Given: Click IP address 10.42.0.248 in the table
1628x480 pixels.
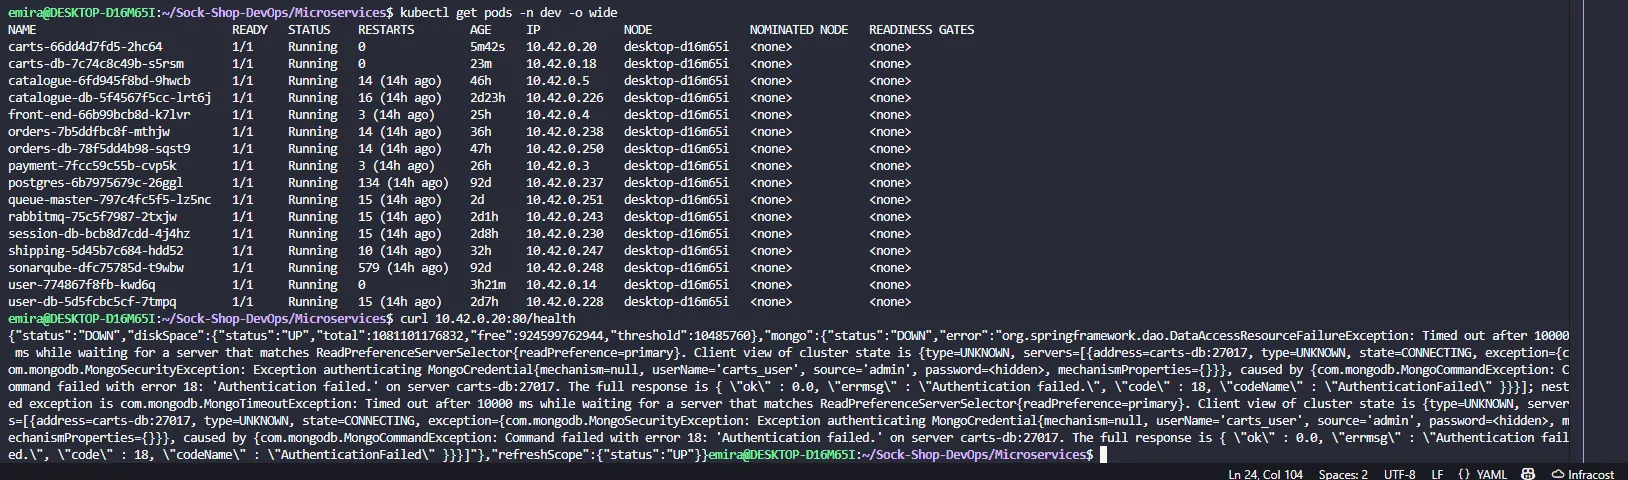Looking at the screenshot, I should point(565,268).
